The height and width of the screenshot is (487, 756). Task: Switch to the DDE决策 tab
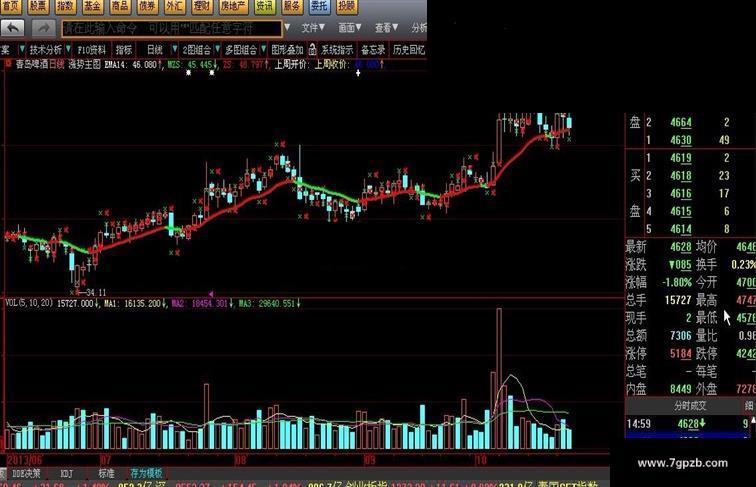click(27, 474)
